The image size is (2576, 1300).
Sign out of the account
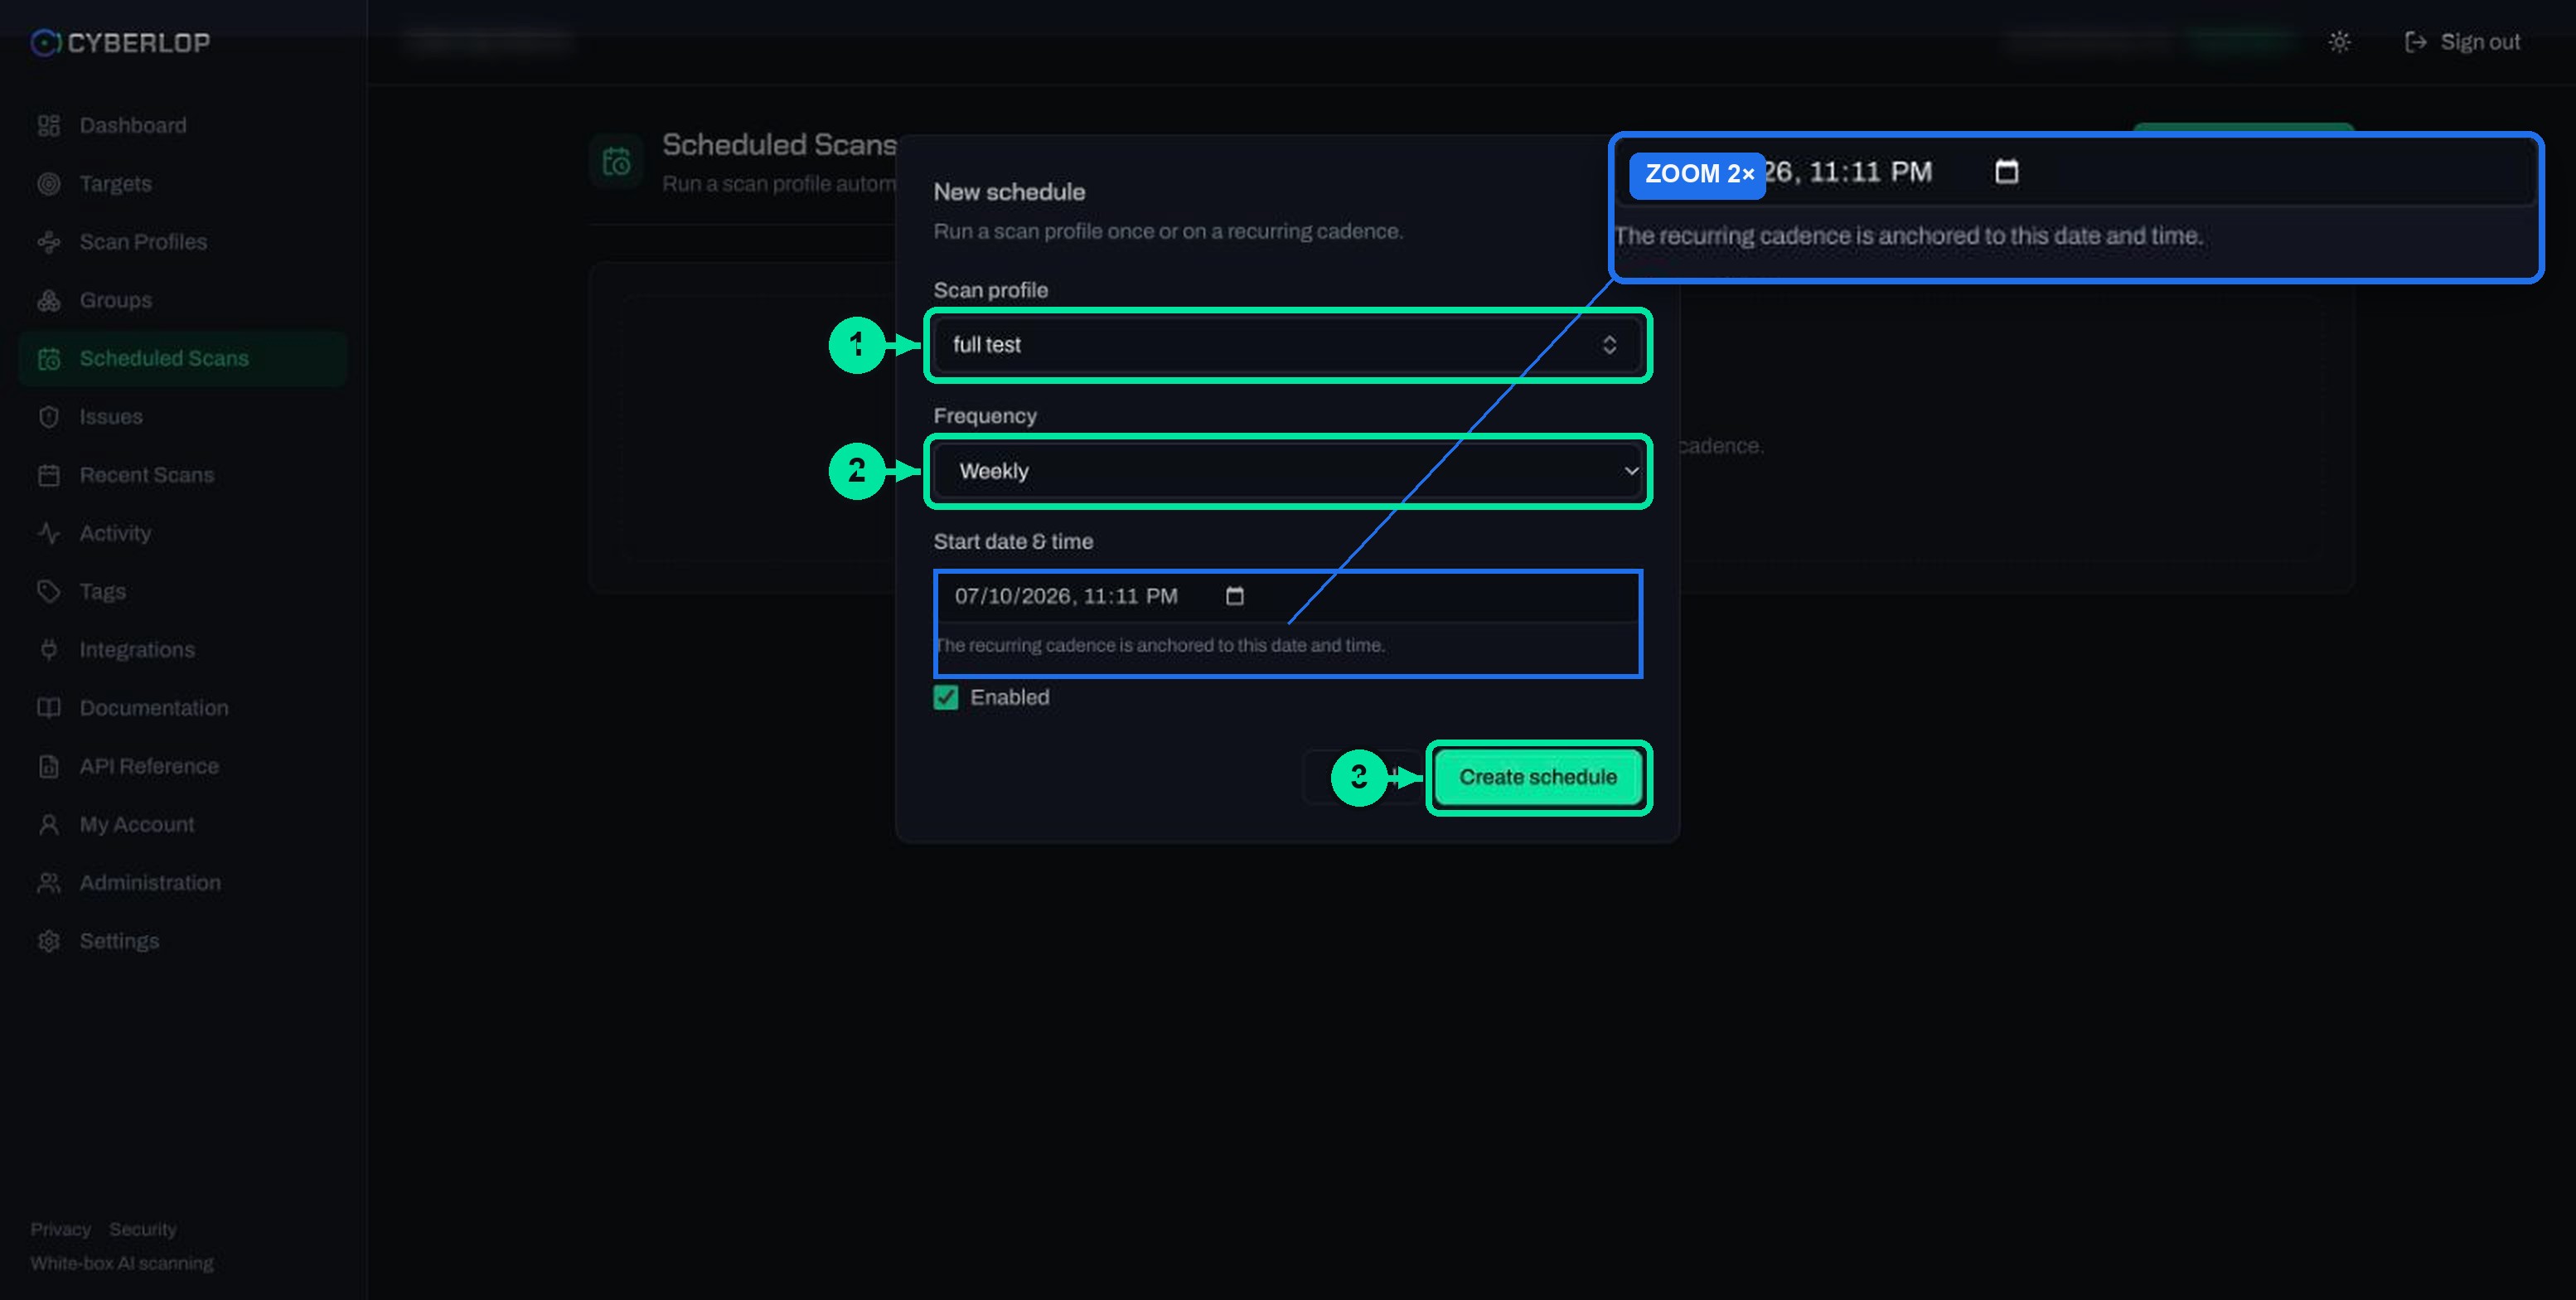[2462, 42]
